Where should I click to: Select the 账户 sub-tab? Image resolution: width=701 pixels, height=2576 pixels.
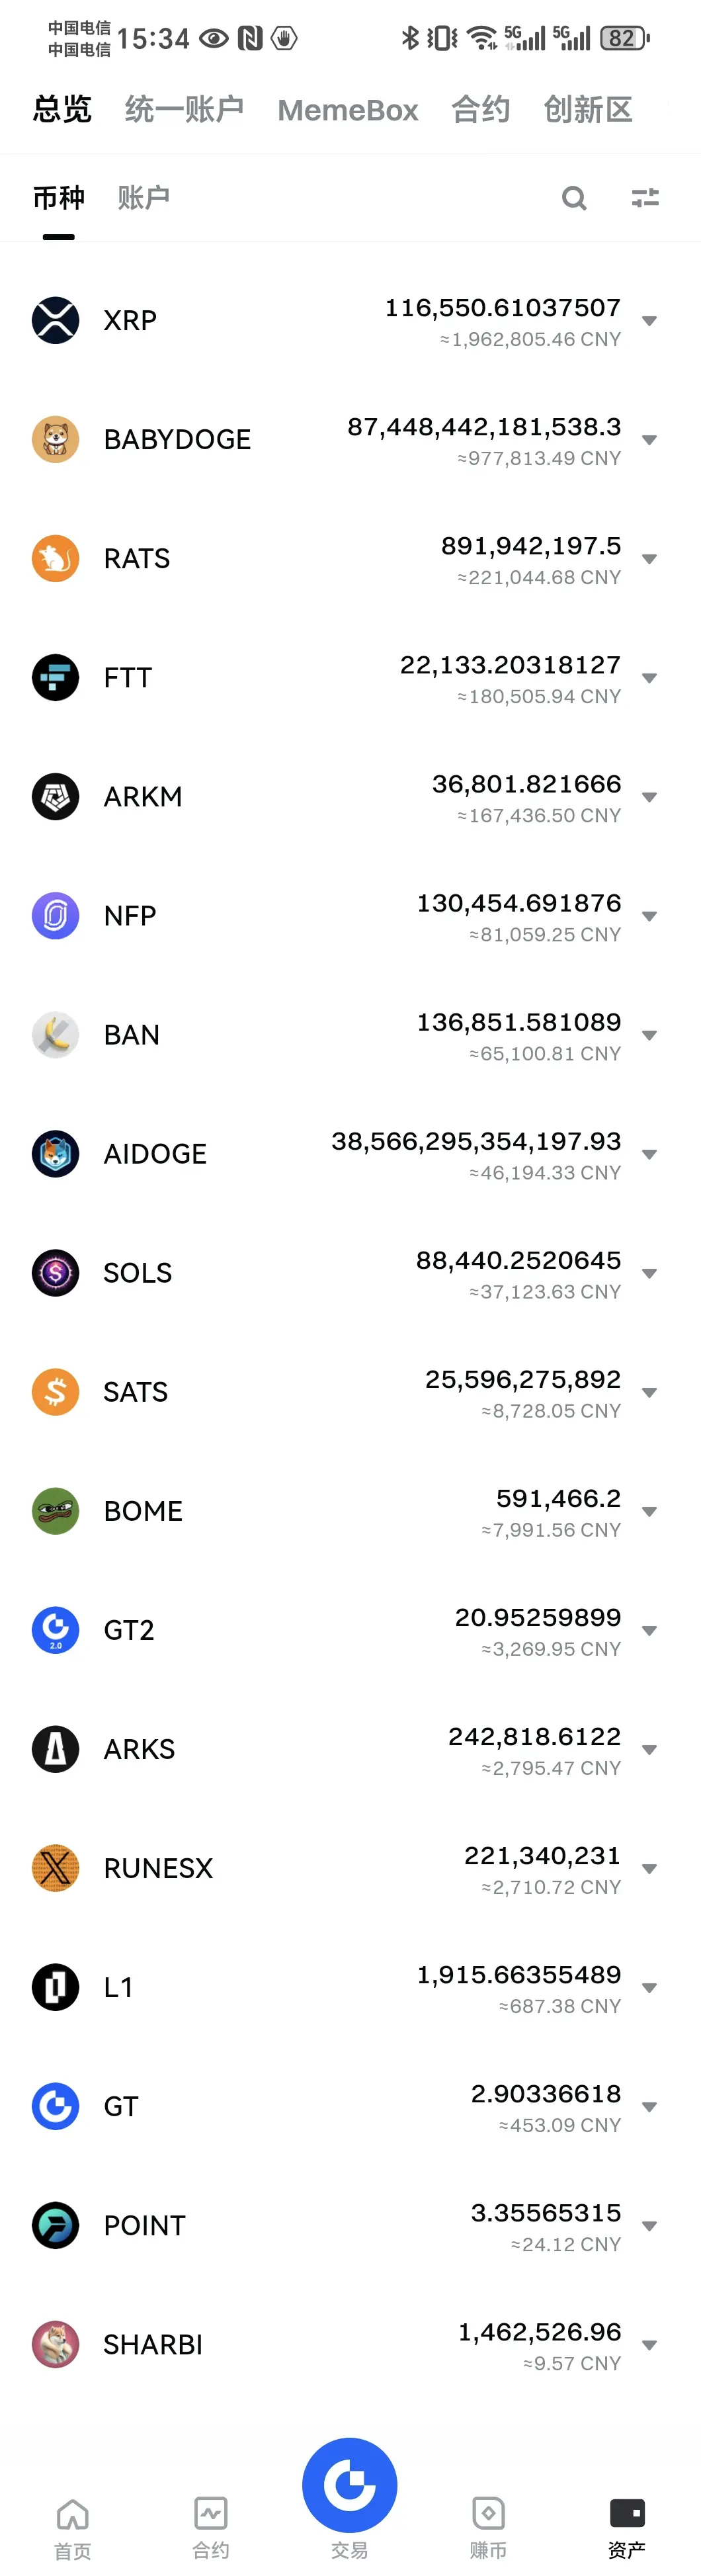pos(144,198)
